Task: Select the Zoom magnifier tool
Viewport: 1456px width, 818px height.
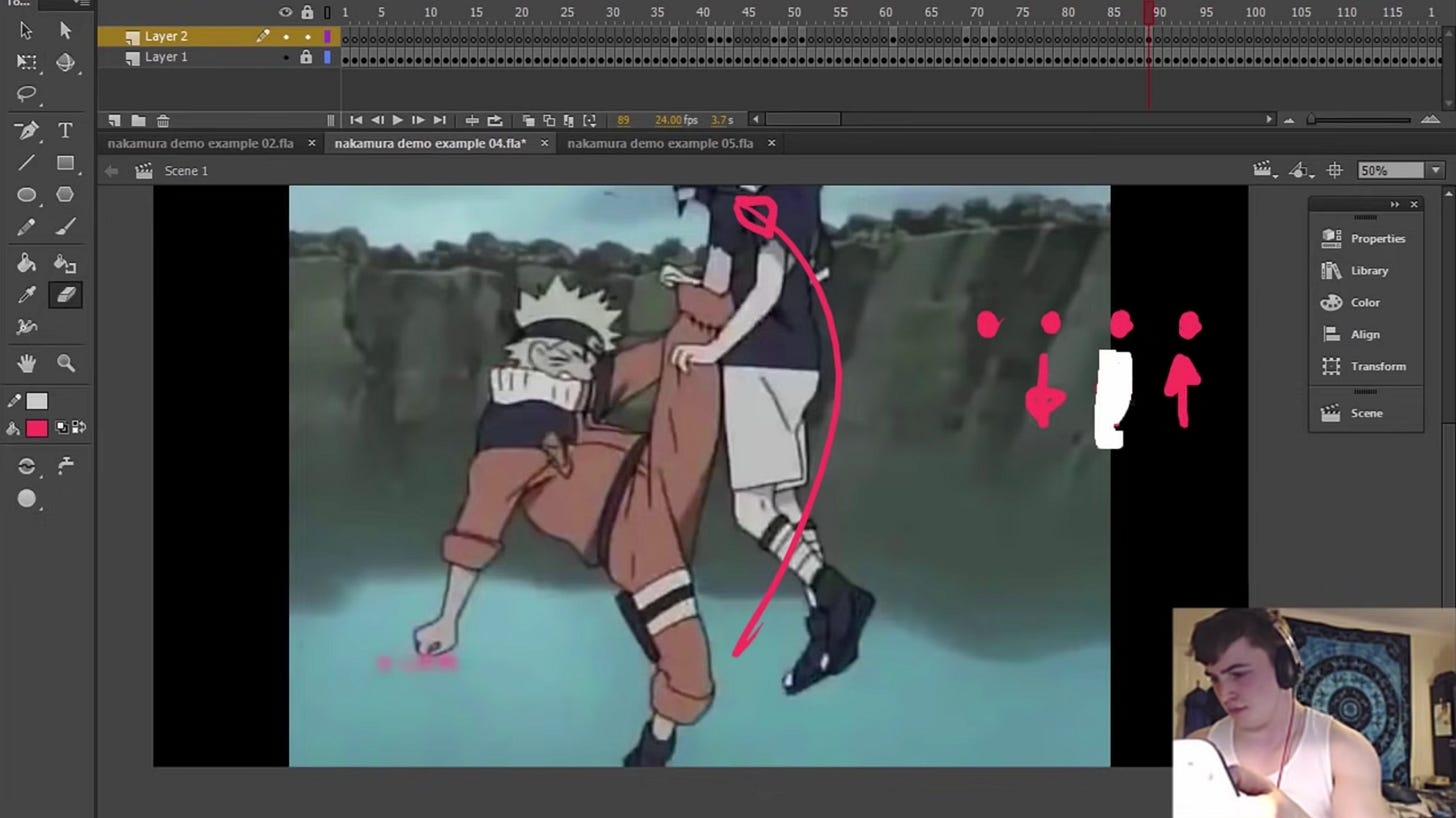Action: pyautogui.click(x=65, y=363)
